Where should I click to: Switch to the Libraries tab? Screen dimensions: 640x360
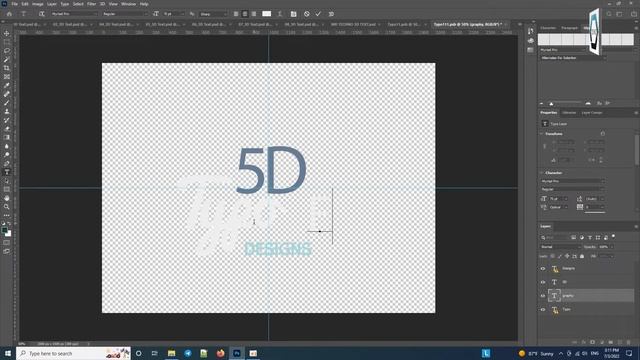(569, 113)
